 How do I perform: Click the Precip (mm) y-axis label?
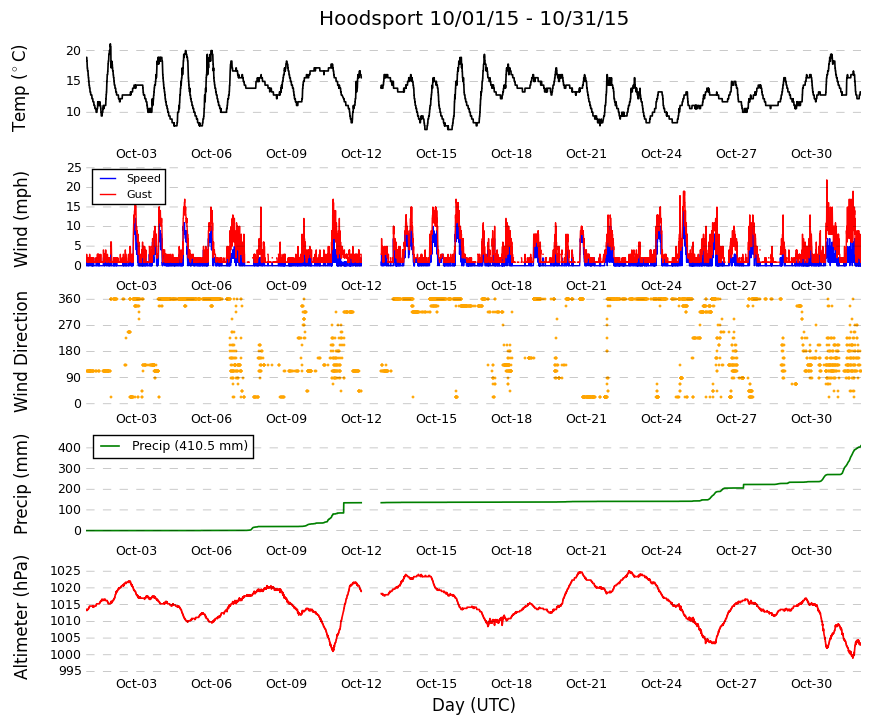point(19,484)
